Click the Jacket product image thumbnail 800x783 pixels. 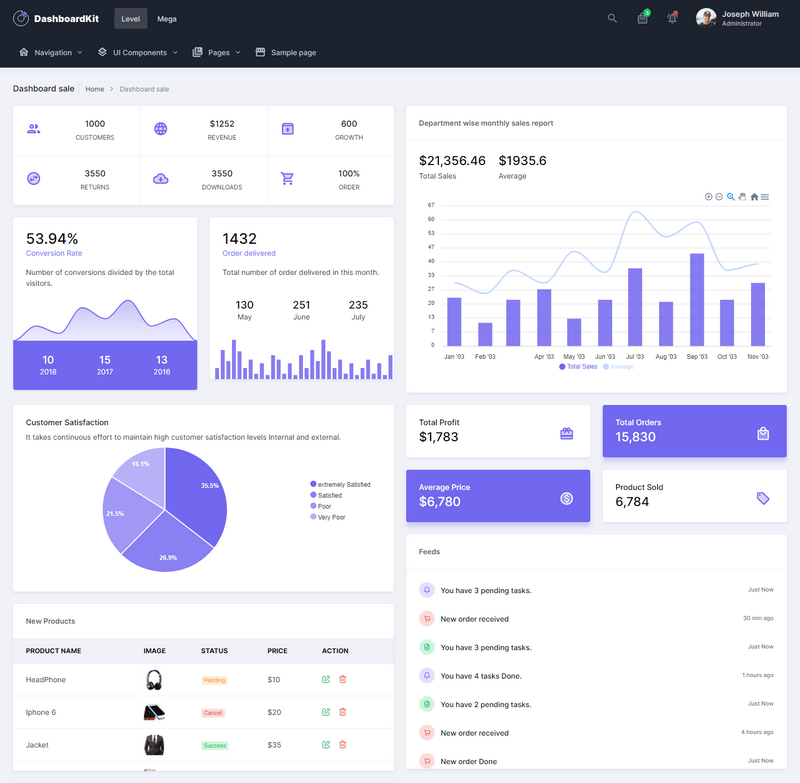(x=154, y=745)
